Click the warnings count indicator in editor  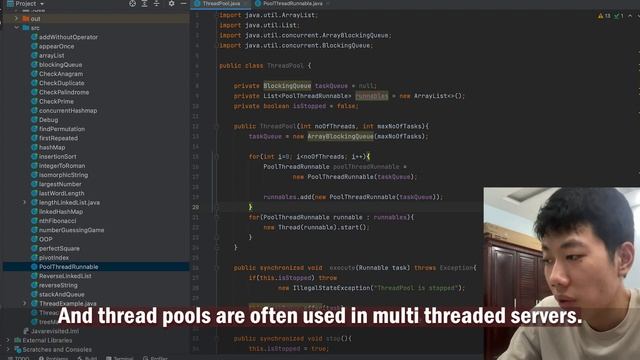point(604,16)
